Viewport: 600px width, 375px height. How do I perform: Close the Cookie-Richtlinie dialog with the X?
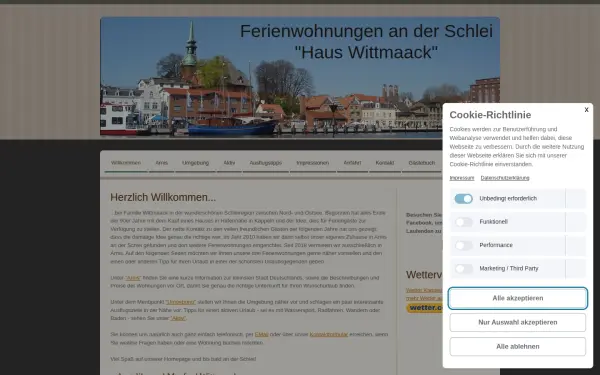tap(586, 110)
